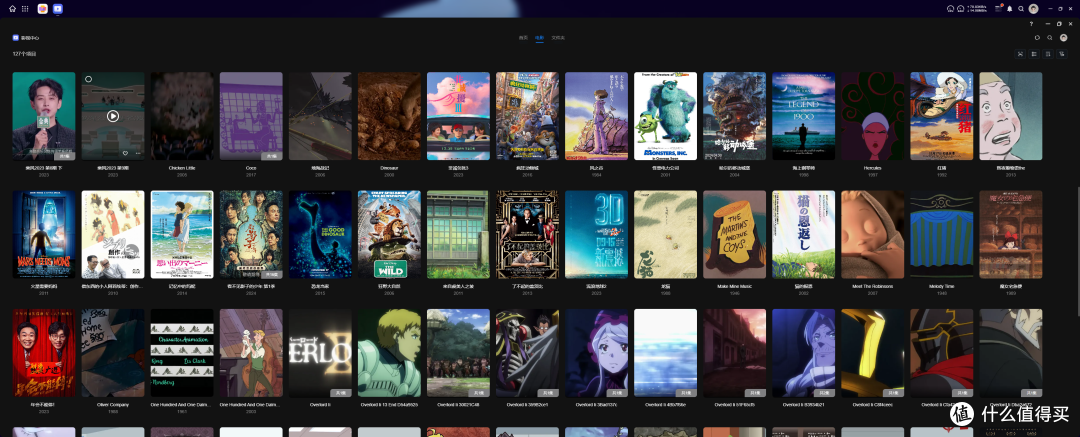Open the green teal host thumbnail card
The image size is (1080, 437).
[44, 116]
